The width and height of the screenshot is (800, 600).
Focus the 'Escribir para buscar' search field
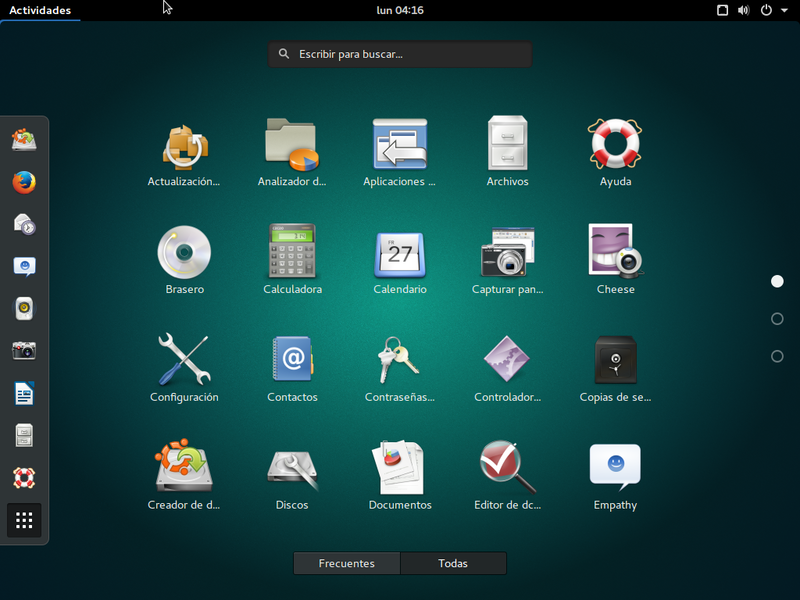coord(400,54)
